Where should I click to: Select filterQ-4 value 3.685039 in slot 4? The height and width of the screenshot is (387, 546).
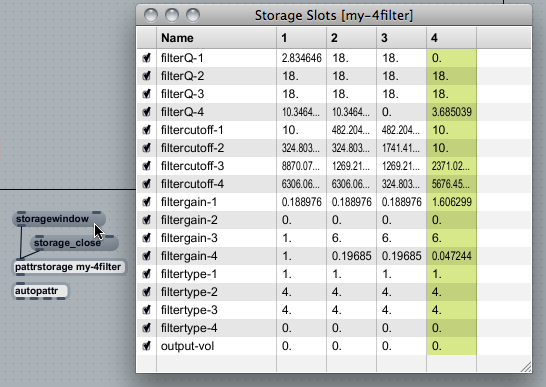coord(452,112)
